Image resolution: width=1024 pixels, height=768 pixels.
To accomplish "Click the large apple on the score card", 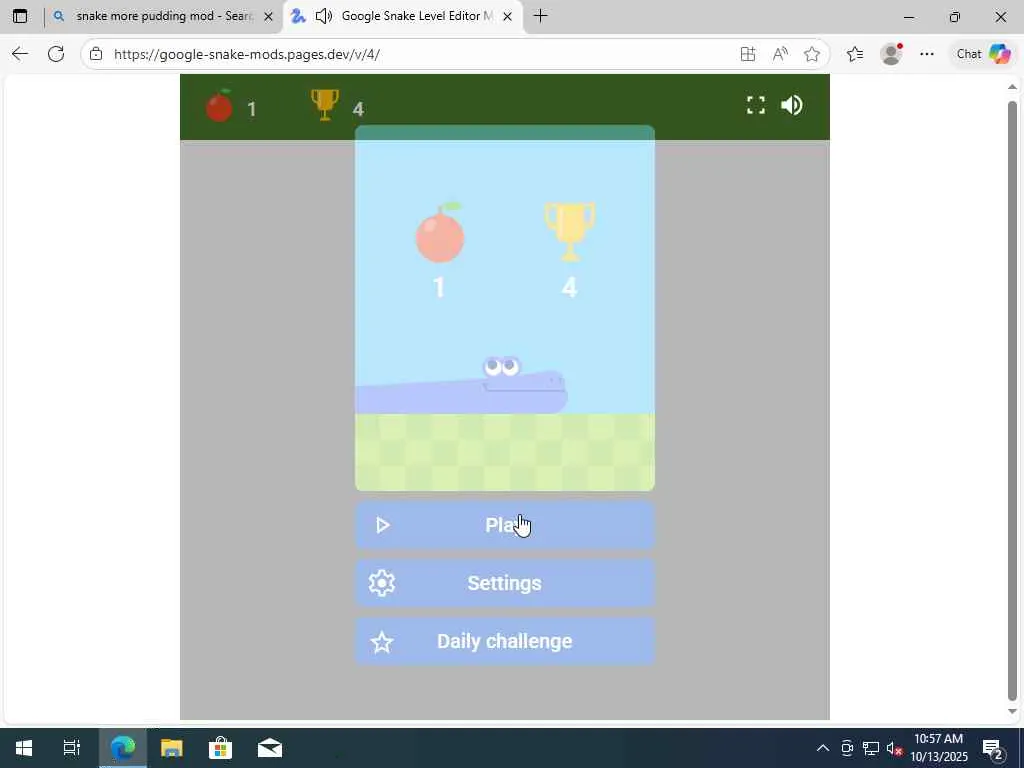I will click(x=440, y=232).
